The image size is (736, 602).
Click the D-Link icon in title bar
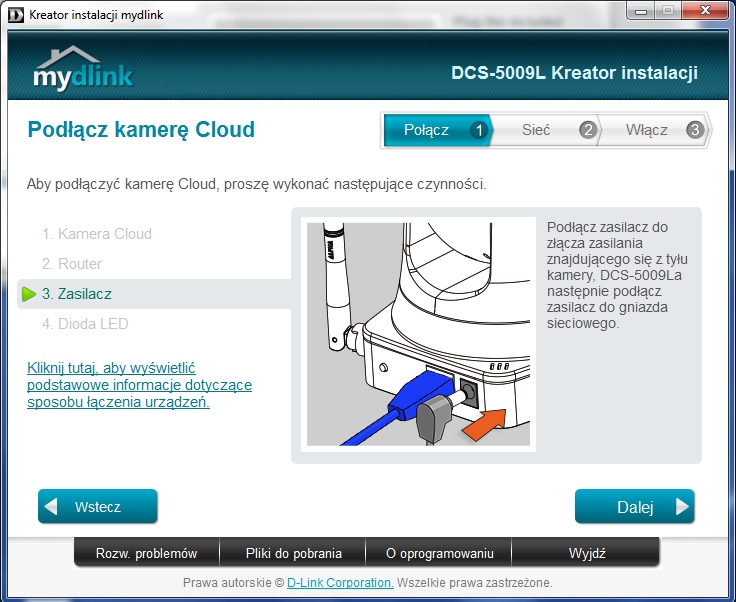pyautogui.click(x=15, y=15)
